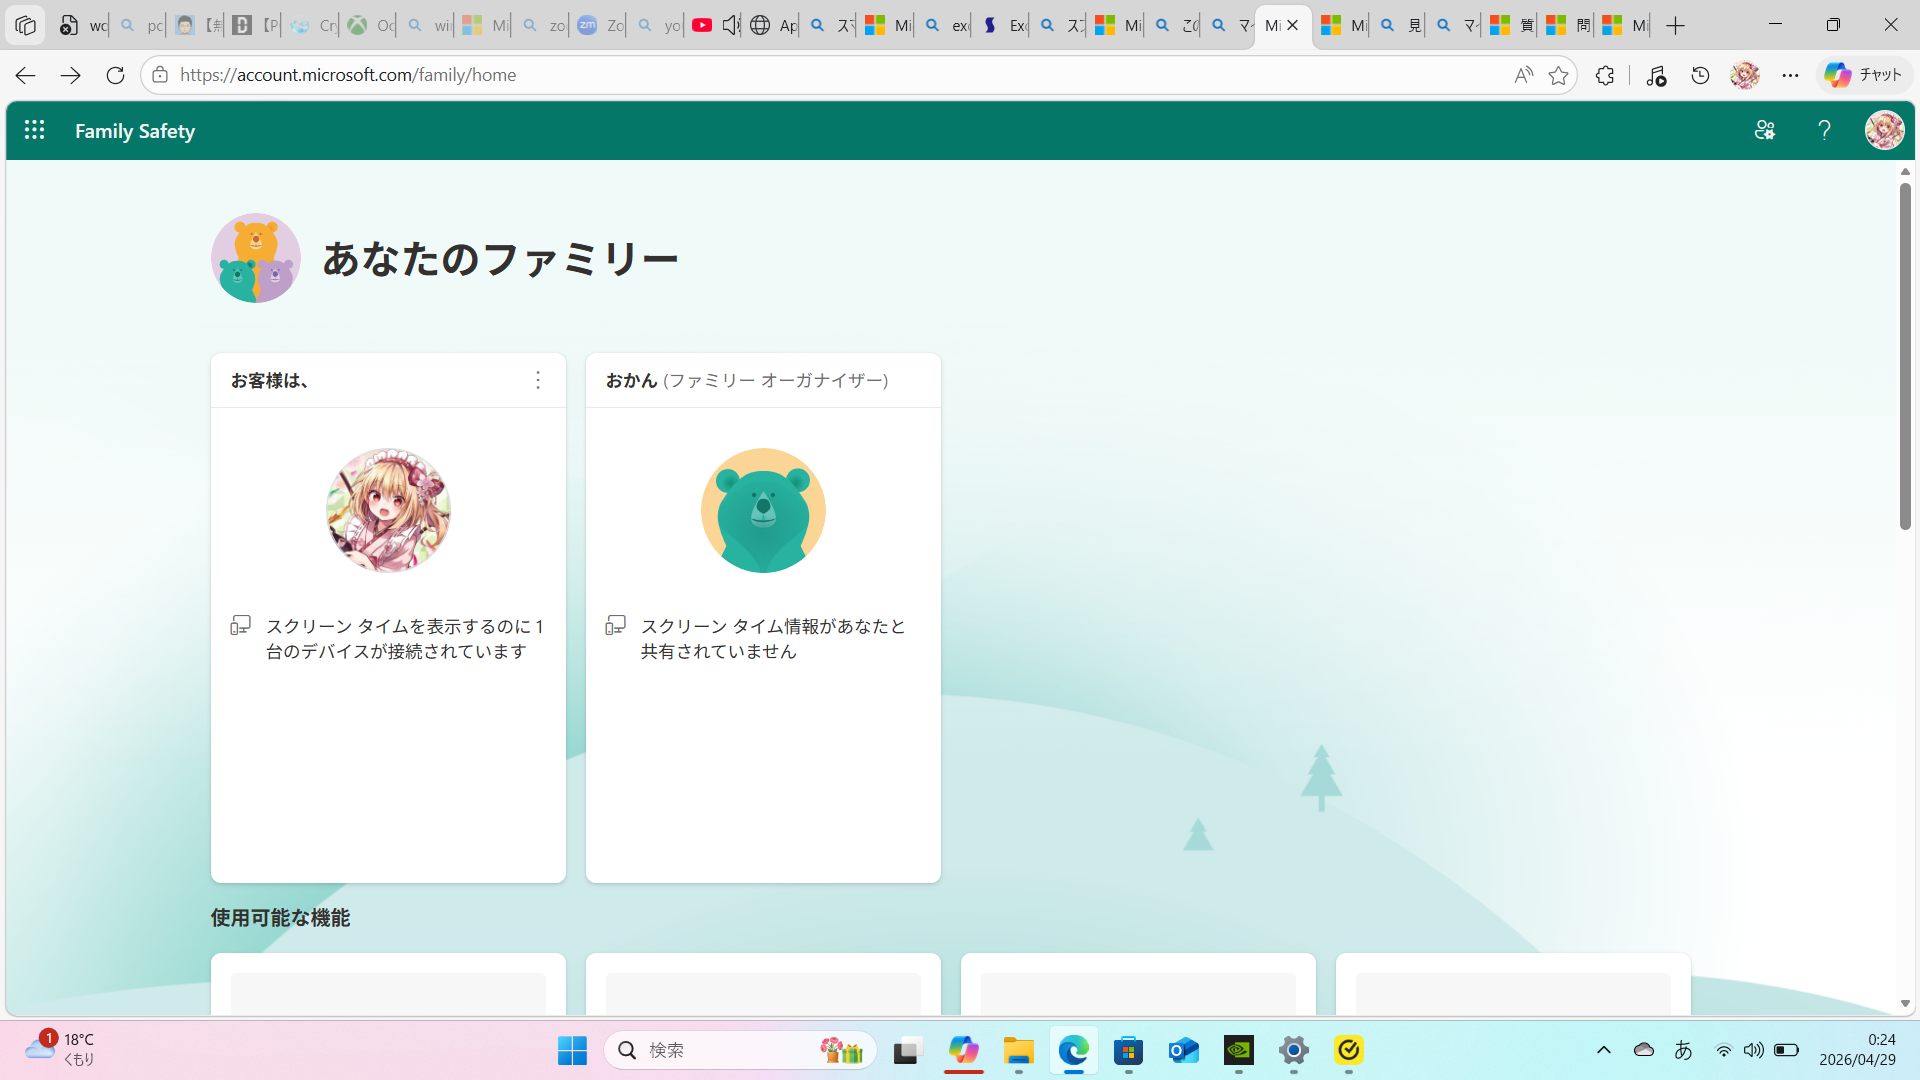
Task: Go back to previous page
Action: (x=26, y=75)
